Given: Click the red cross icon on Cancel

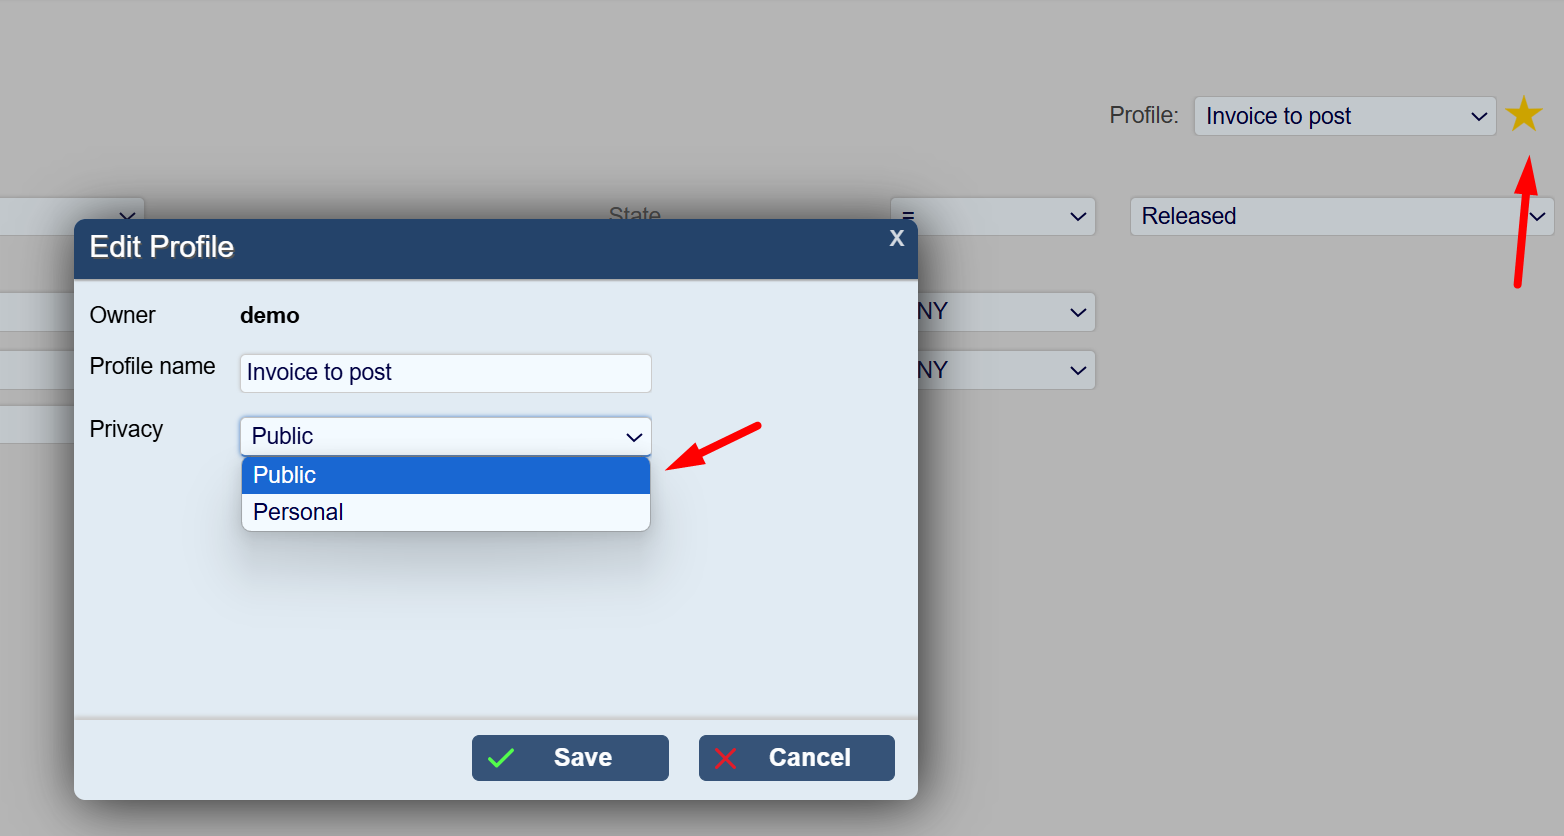Looking at the screenshot, I should [x=726, y=758].
